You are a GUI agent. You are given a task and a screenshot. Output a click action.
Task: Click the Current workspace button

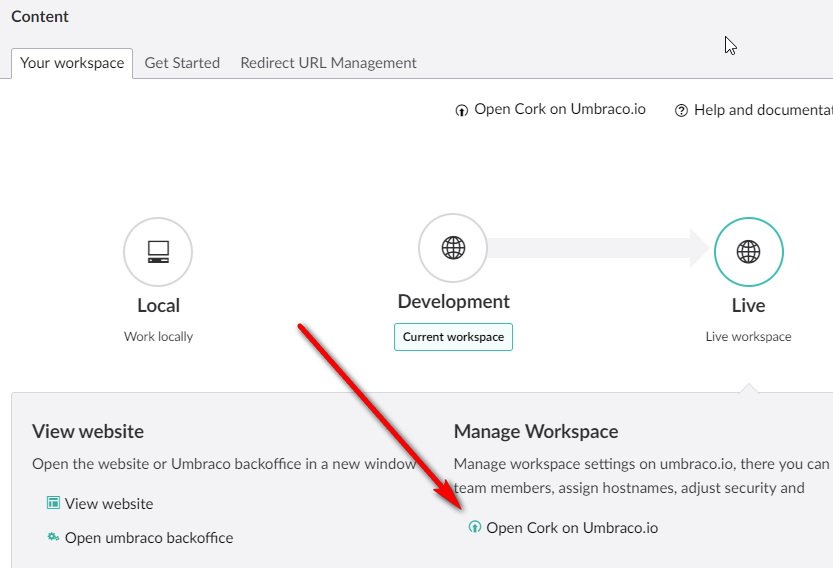click(x=453, y=337)
